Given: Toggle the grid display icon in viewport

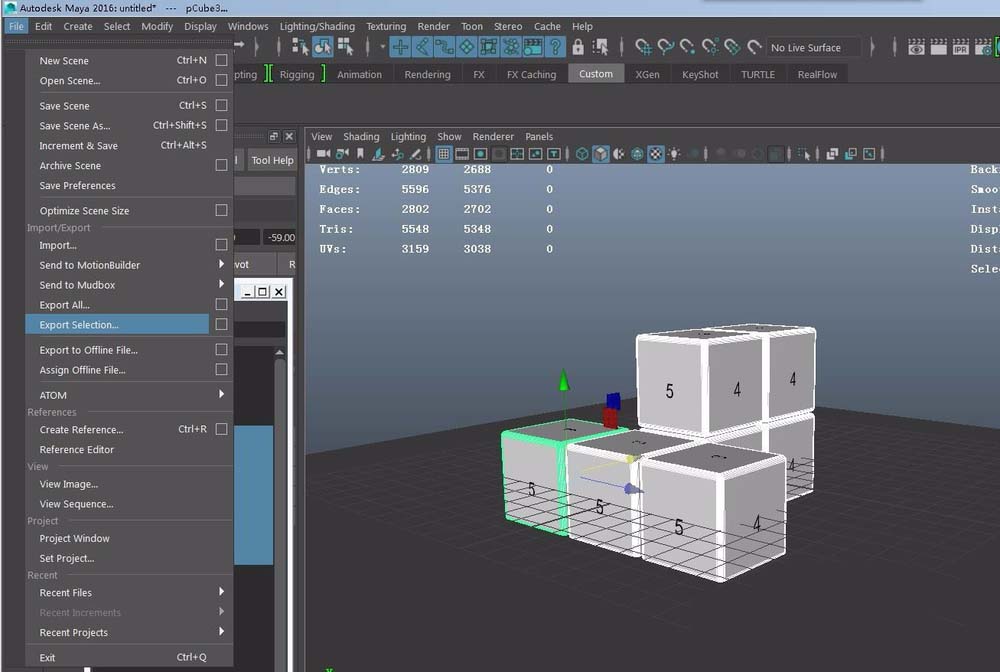Looking at the screenshot, I should click(445, 153).
